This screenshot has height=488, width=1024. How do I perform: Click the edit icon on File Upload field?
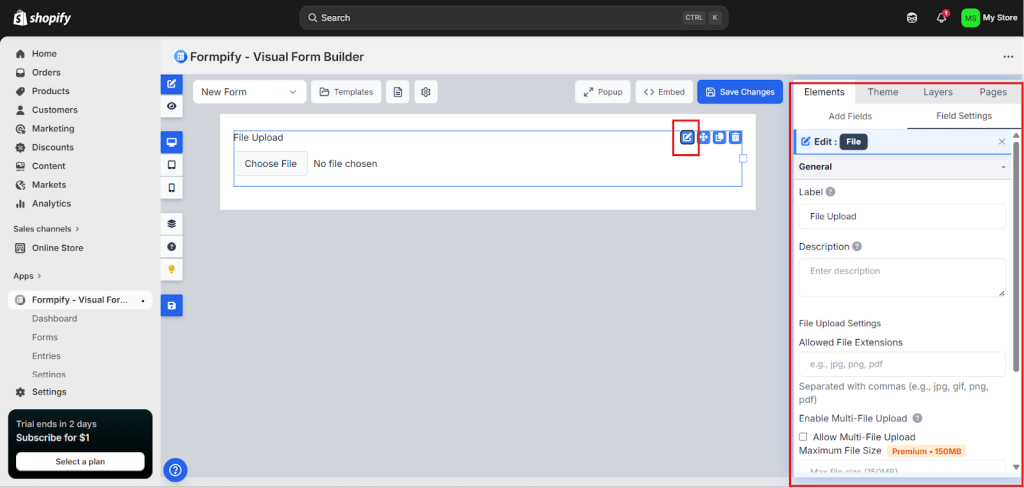[687, 137]
